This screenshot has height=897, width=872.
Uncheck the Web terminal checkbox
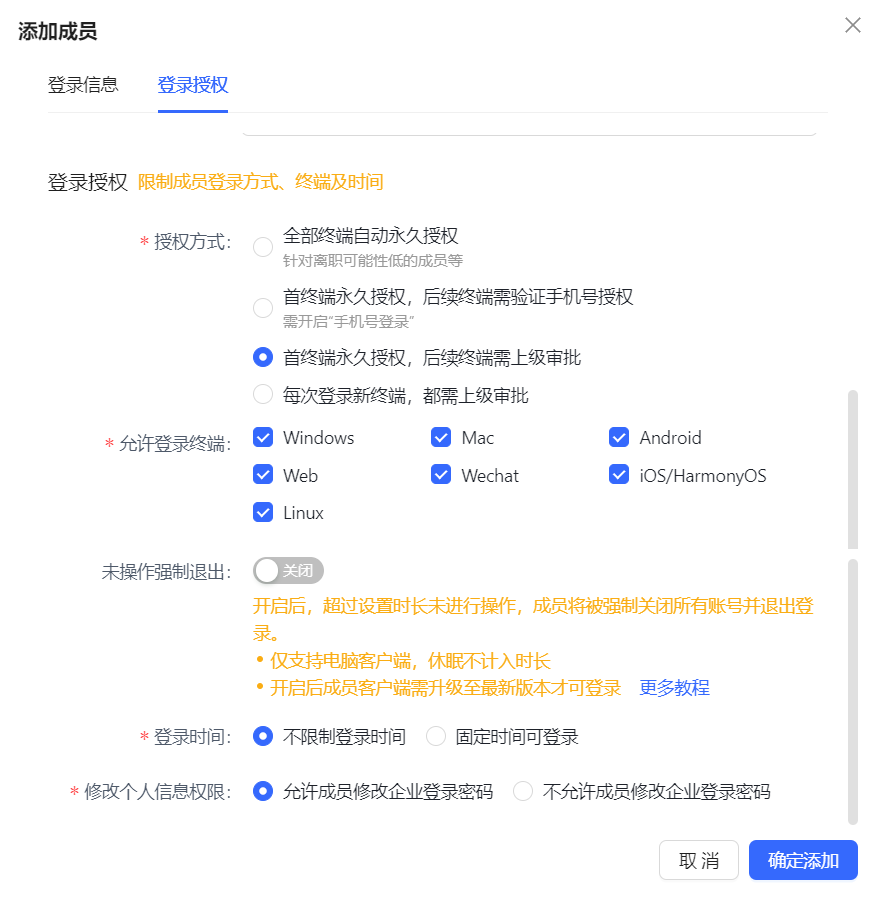pyautogui.click(x=263, y=475)
